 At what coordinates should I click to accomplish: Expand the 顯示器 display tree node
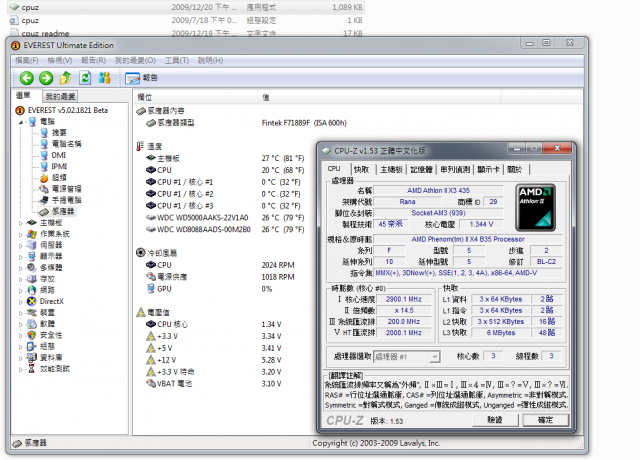[21, 257]
